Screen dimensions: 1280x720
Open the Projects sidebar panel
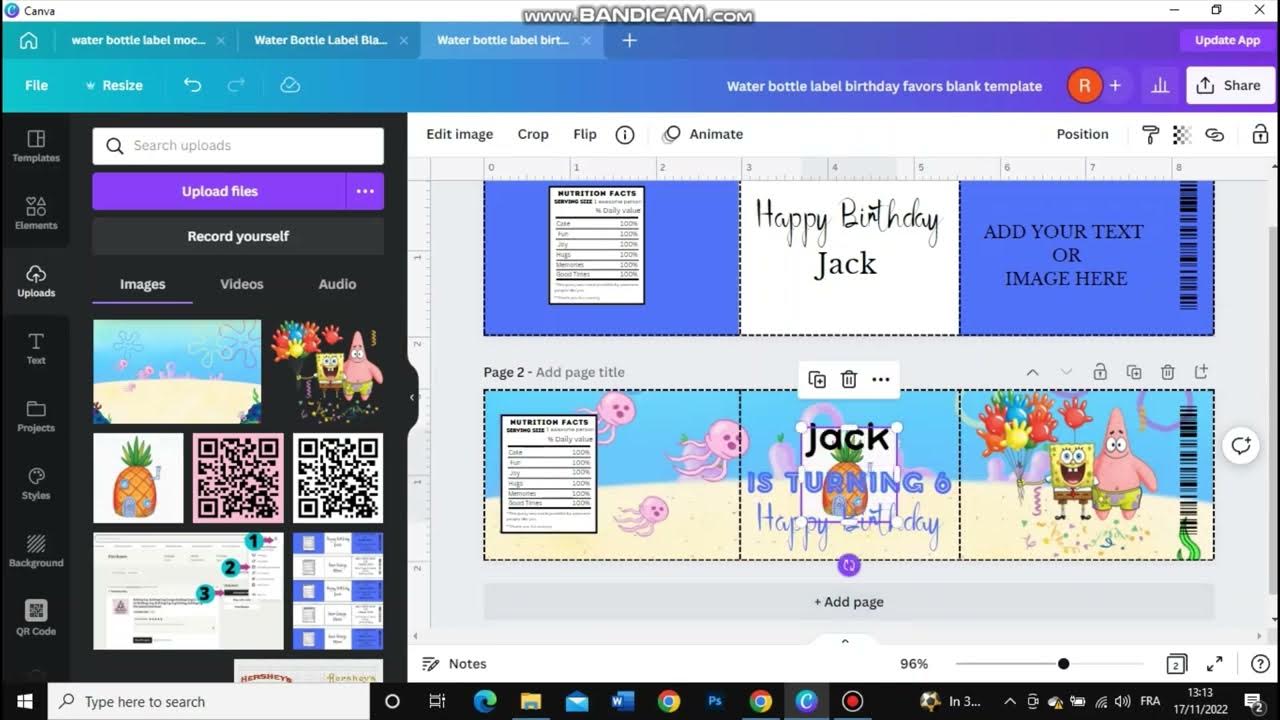[x=36, y=416]
